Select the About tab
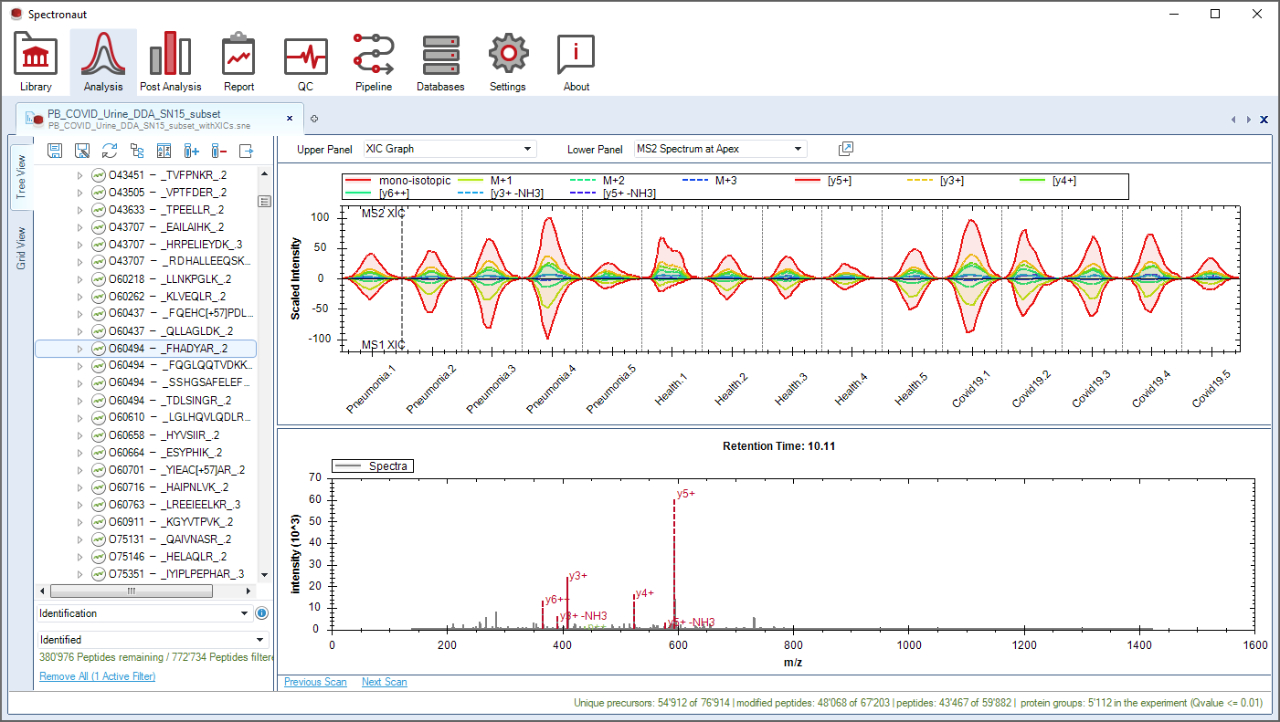The height and width of the screenshot is (722, 1280). click(x=575, y=60)
